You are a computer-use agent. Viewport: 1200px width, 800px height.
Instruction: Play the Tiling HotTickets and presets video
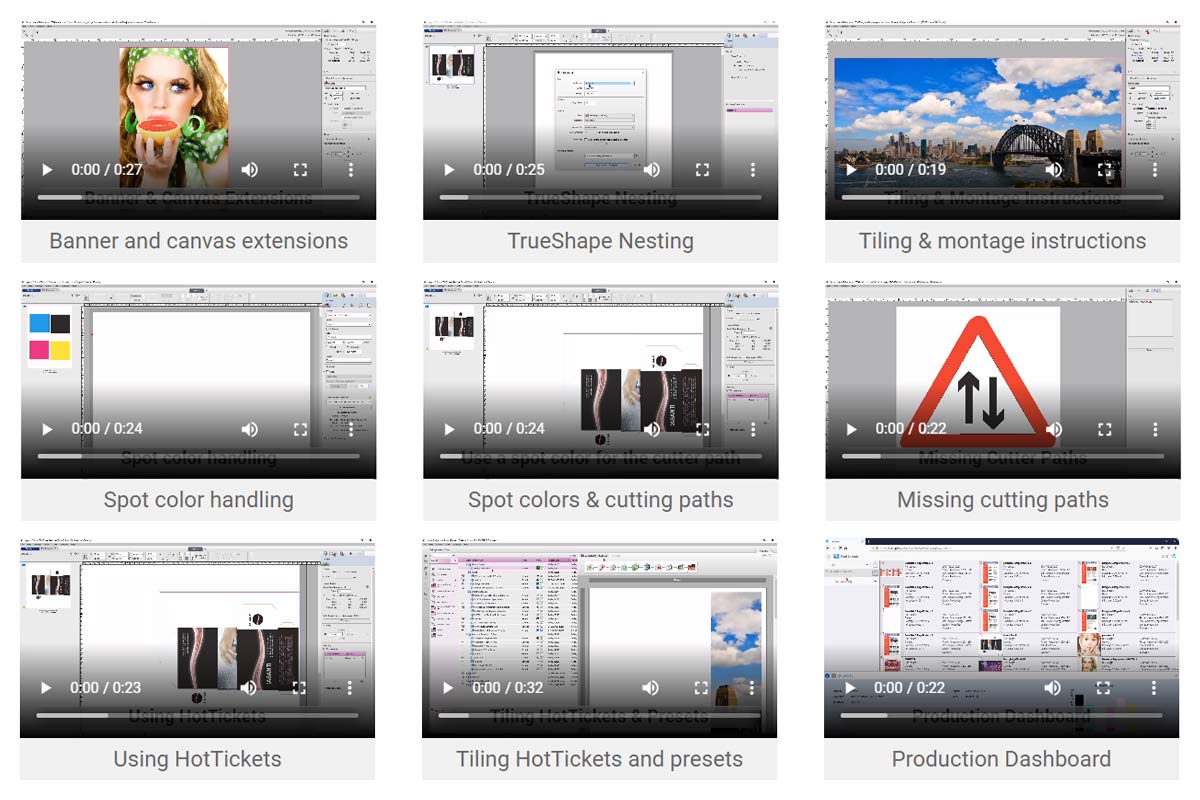tap(448, 688)
